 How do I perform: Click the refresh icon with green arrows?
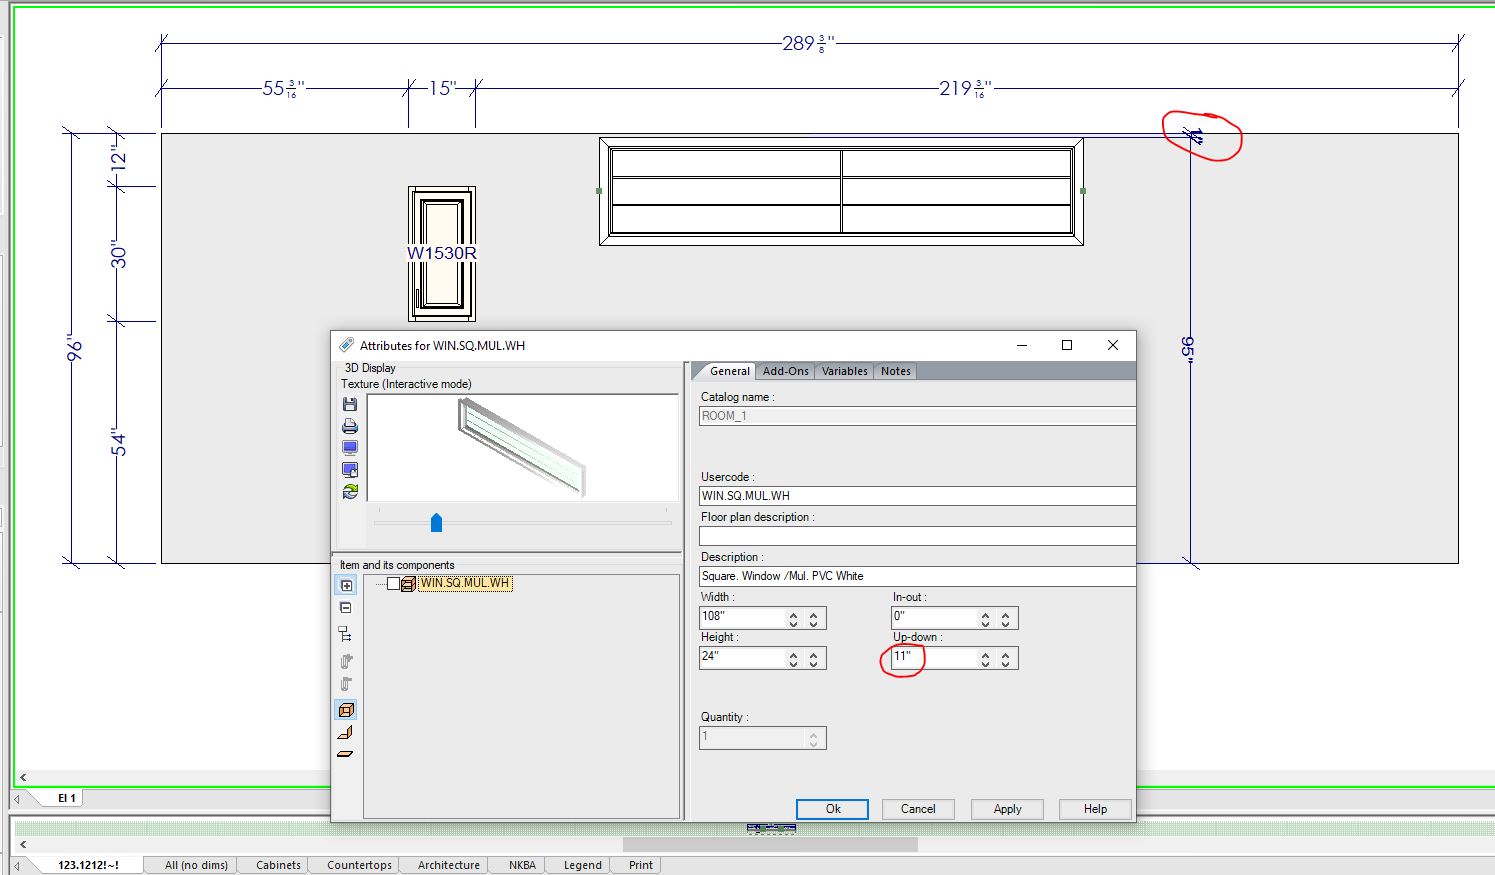(x=349, y=491)
